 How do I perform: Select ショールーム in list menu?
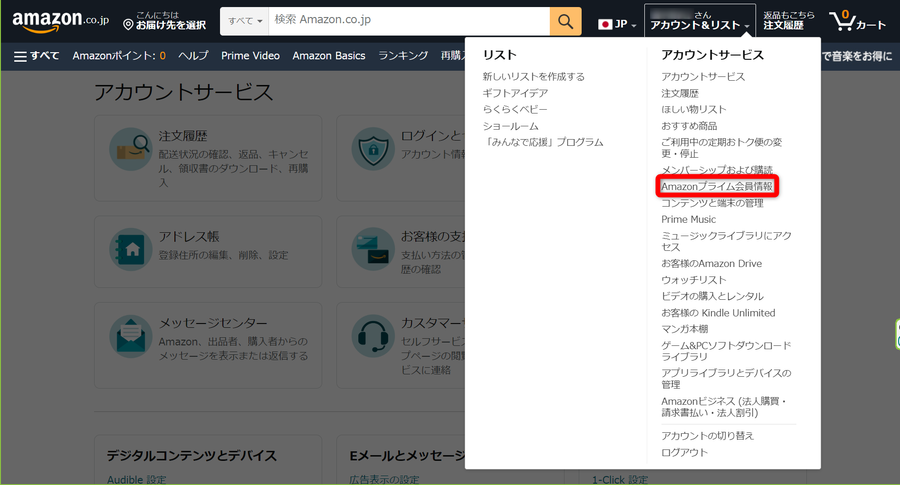[510, 126]
